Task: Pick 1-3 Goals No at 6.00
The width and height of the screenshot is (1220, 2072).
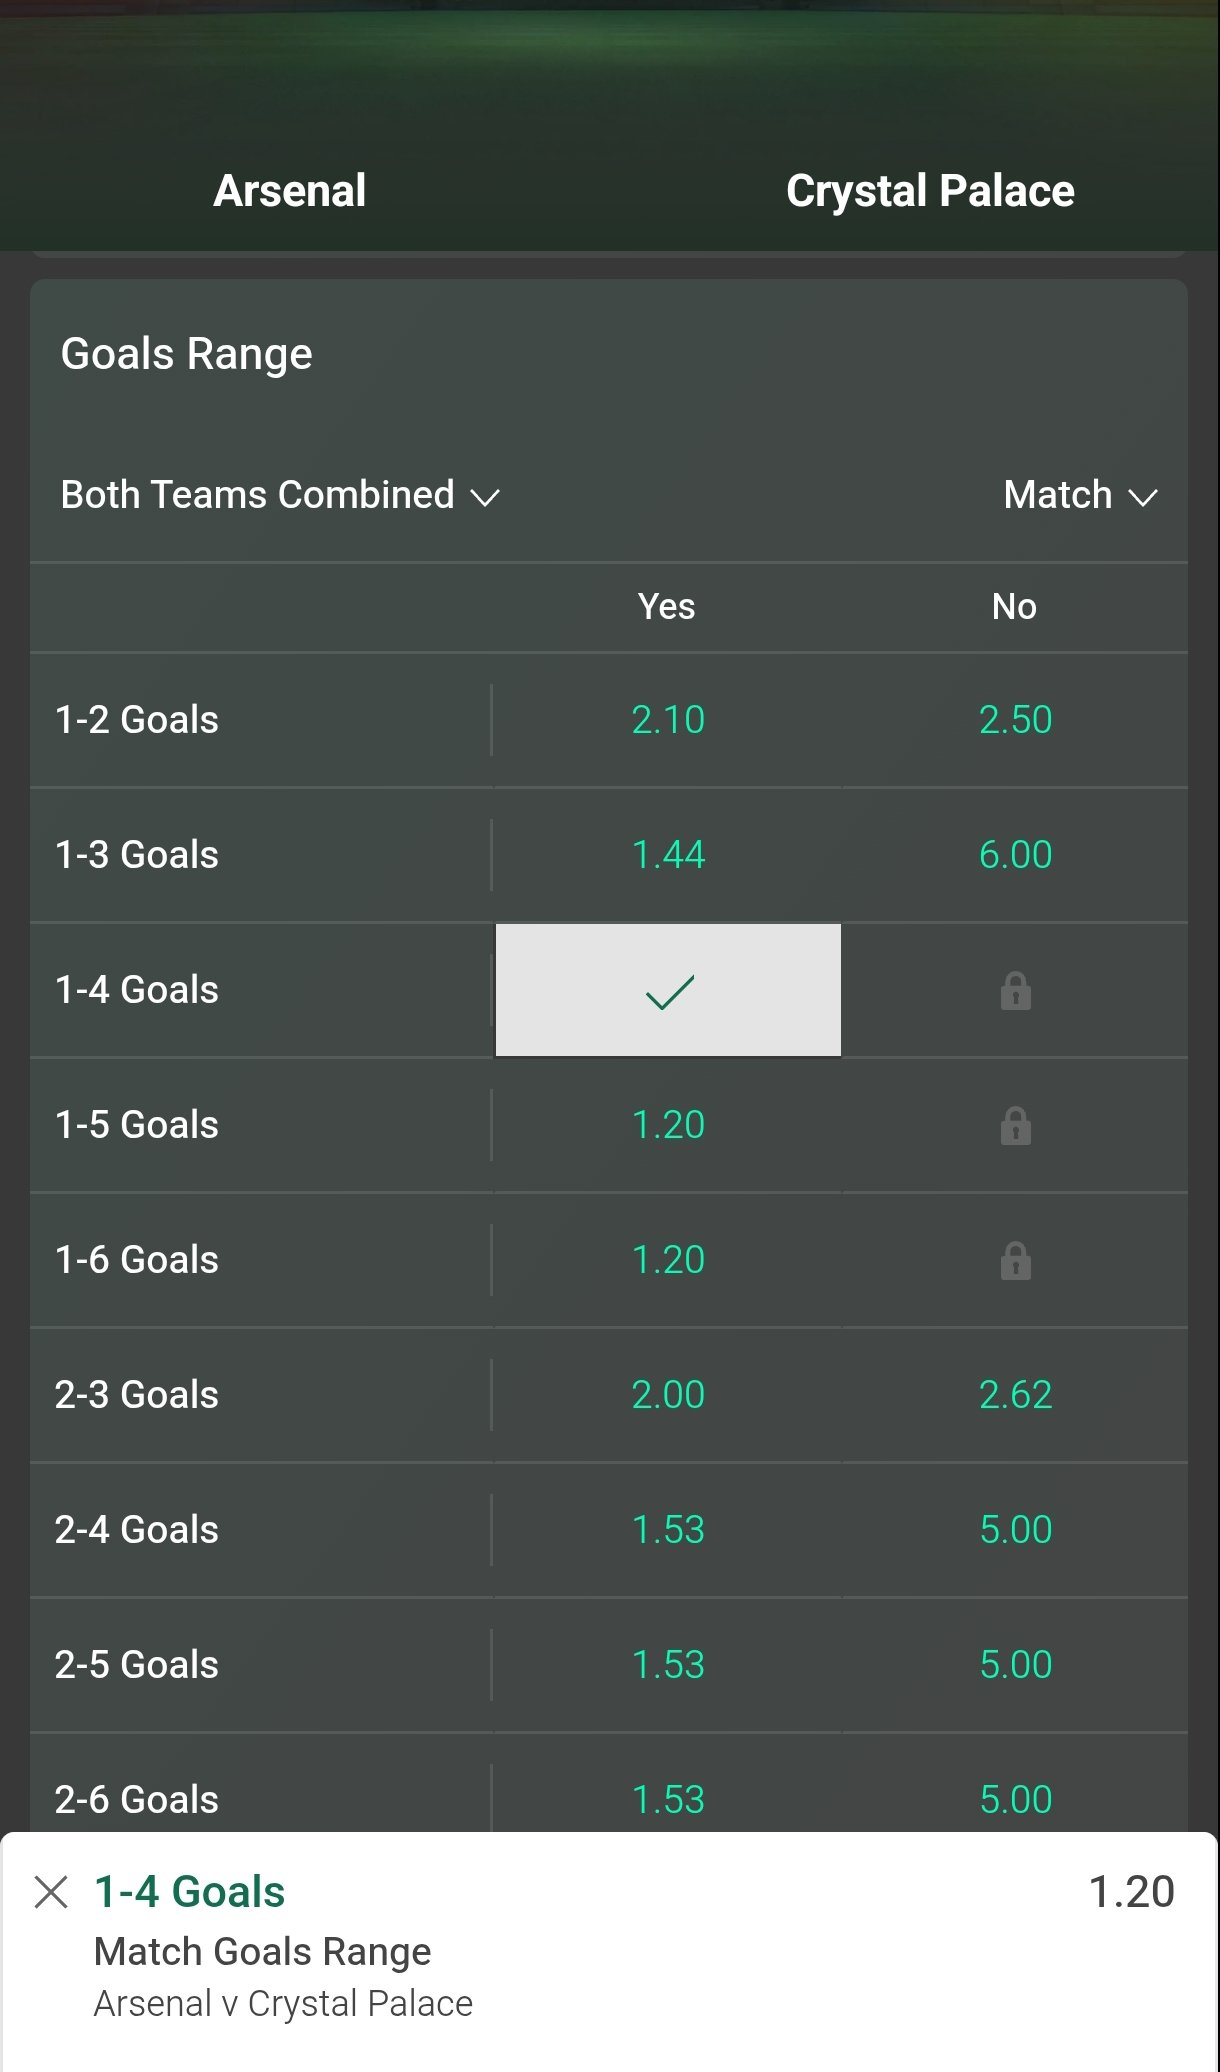Action: [x=1015, y=855]
